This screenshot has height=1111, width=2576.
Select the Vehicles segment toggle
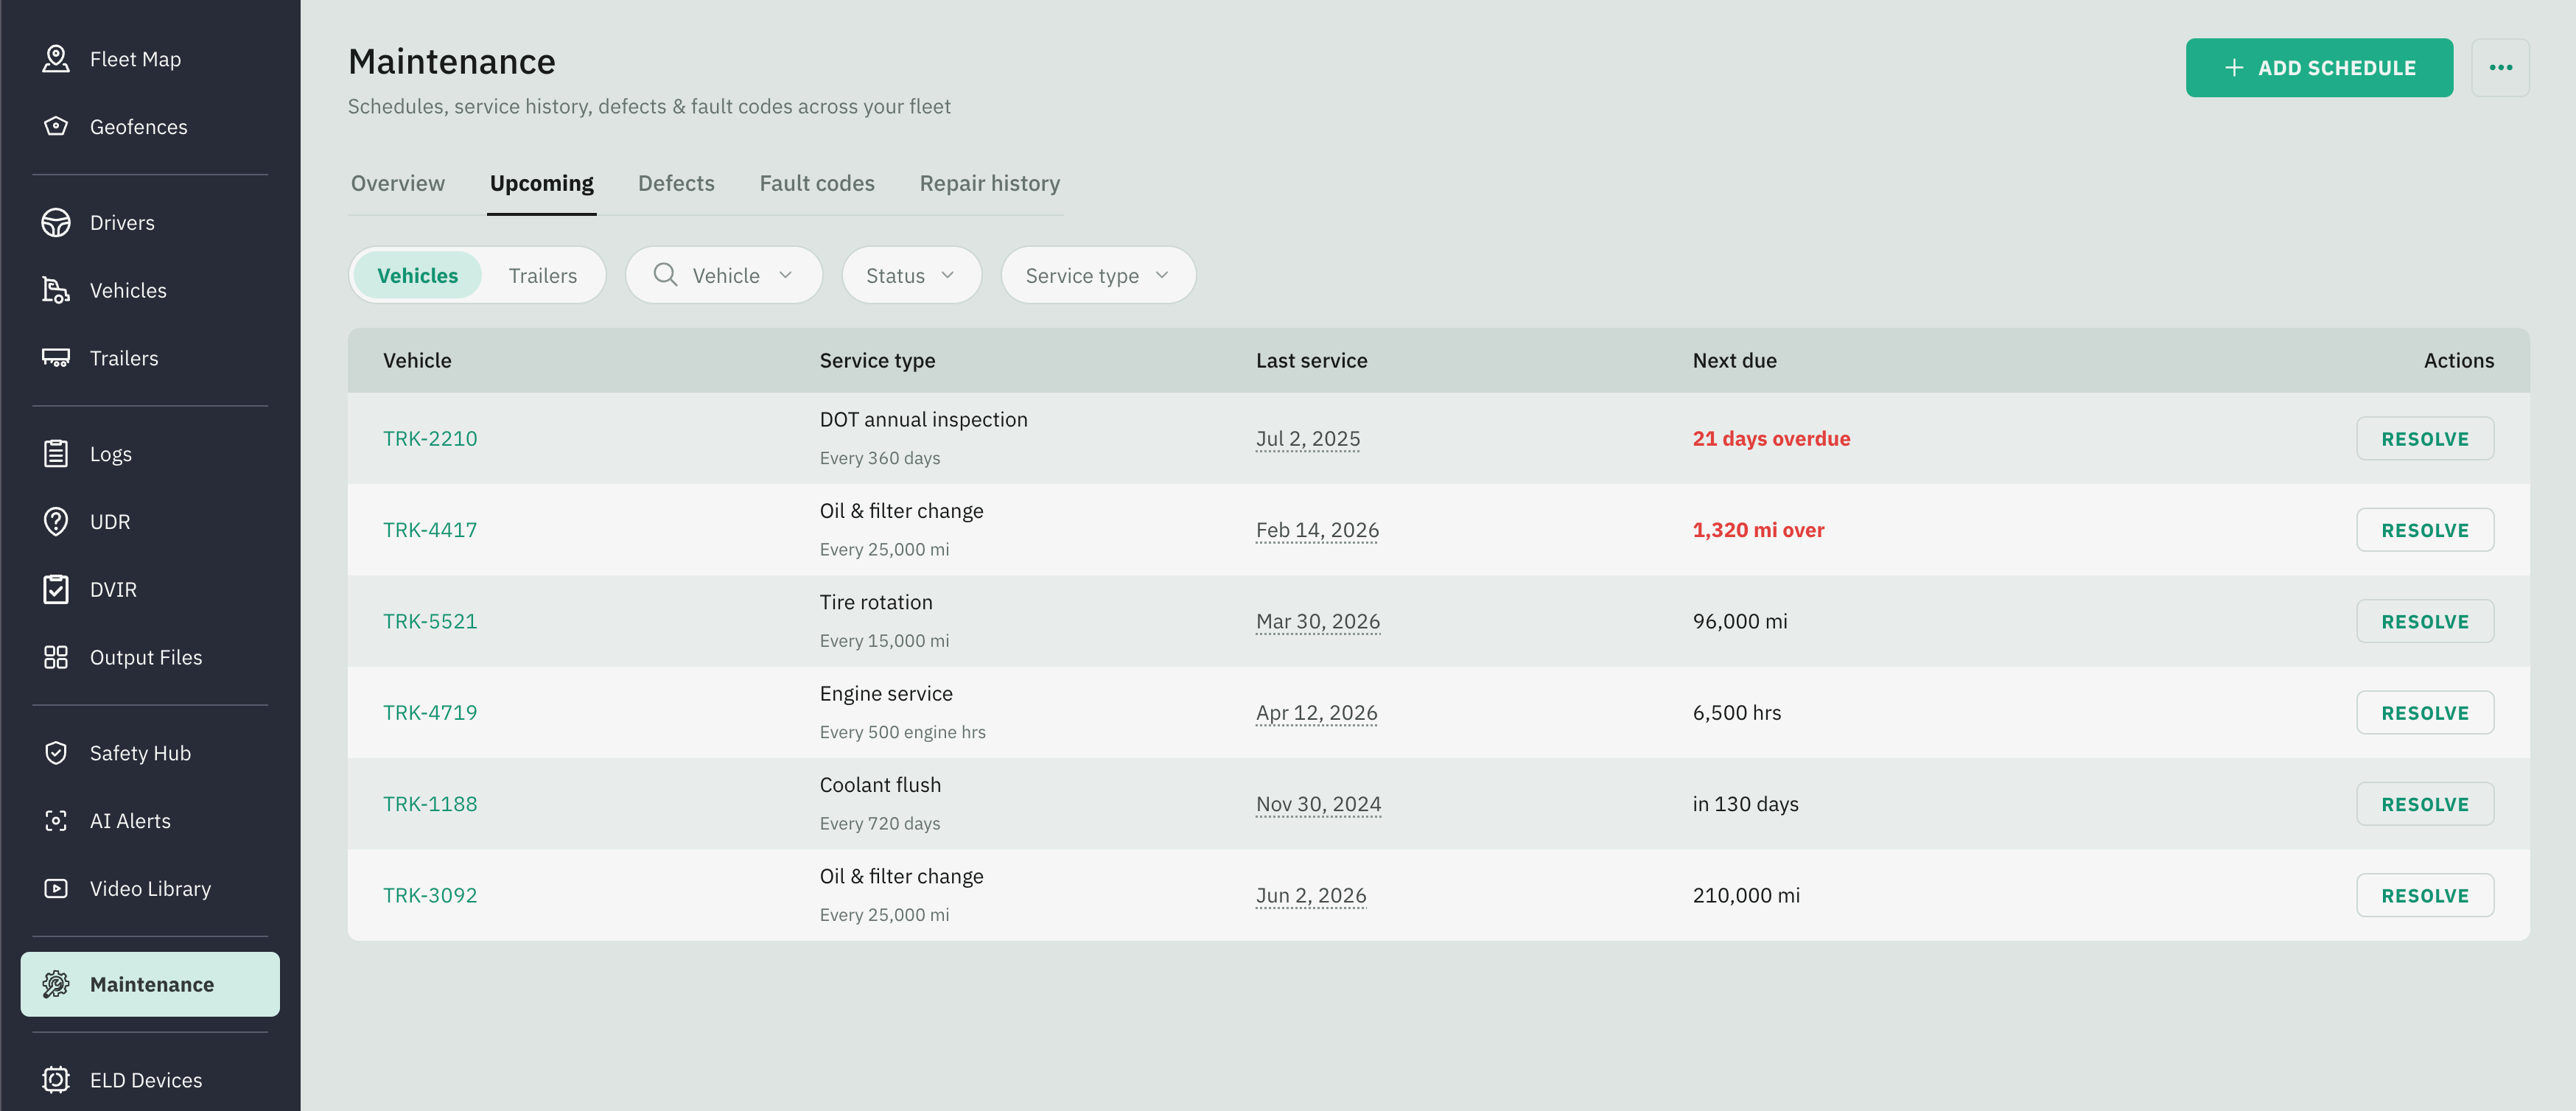pos(417,275)
